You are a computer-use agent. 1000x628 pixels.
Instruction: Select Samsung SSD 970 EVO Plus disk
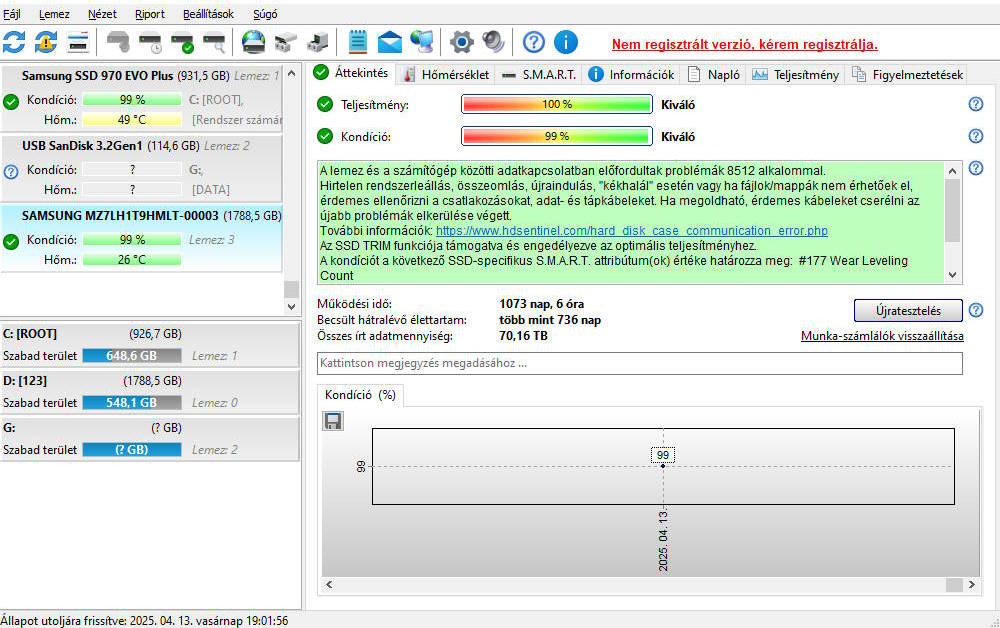tap(142, 98)
